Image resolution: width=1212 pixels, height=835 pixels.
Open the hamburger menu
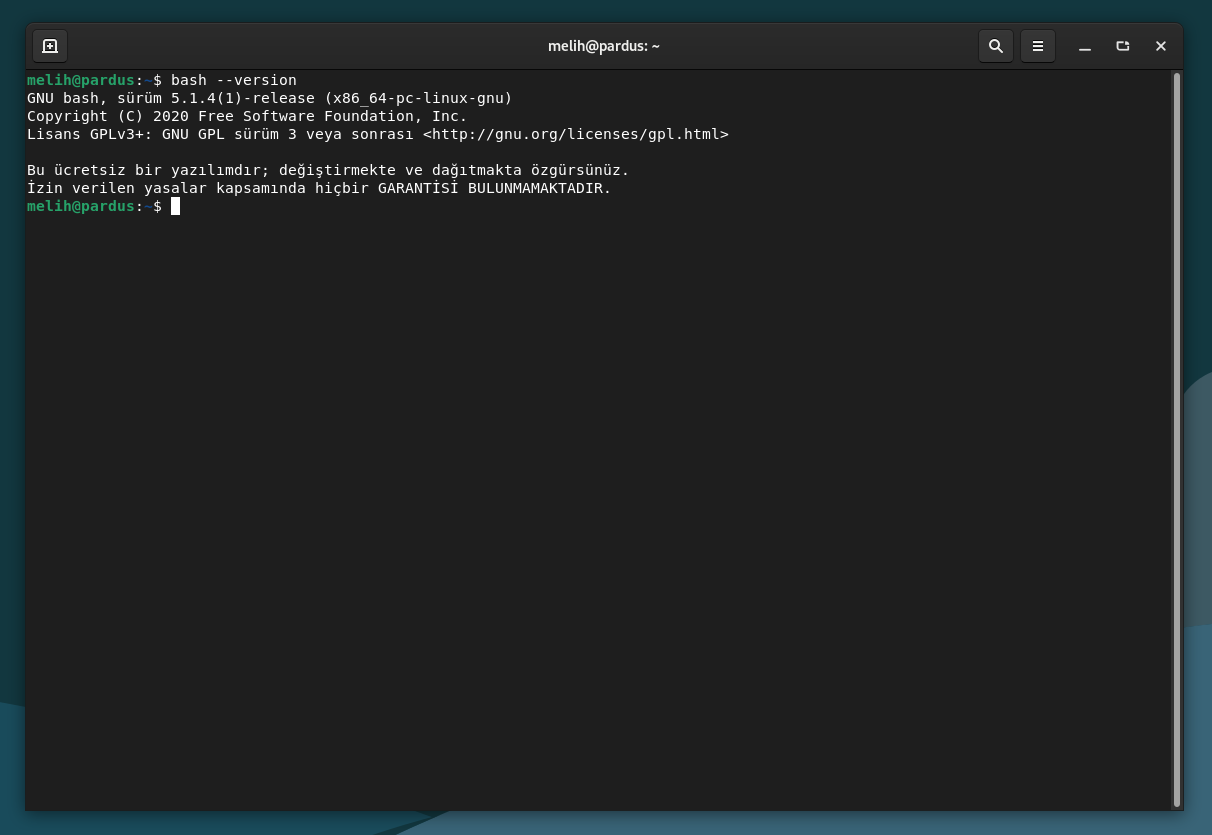[1038, 46]
